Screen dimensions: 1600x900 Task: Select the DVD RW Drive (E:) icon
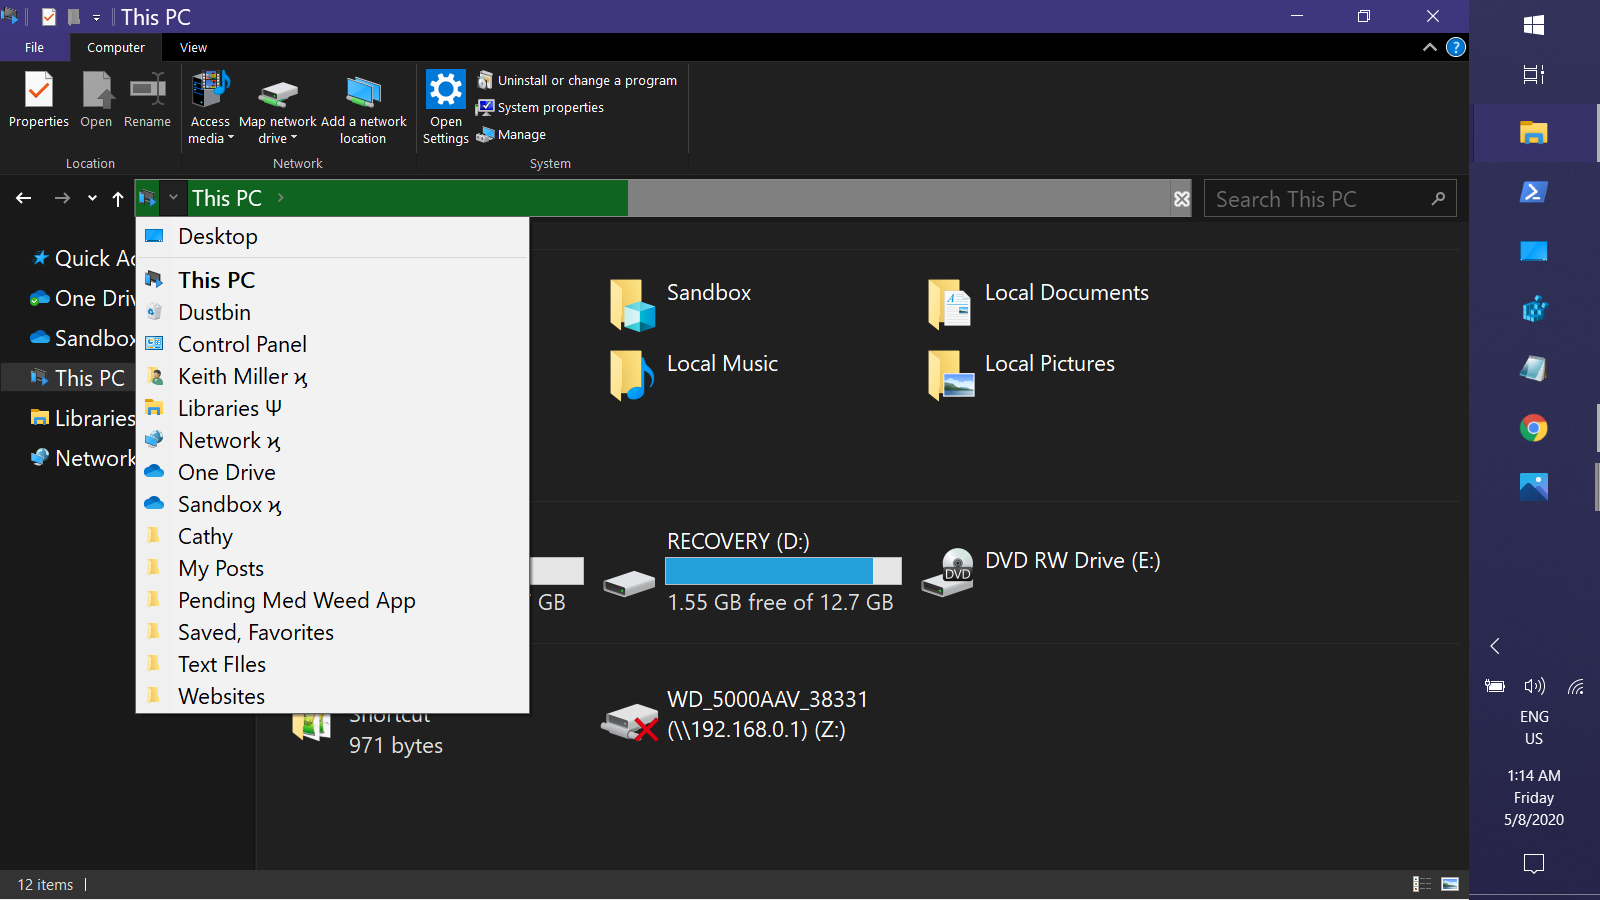tap(948, 572)
